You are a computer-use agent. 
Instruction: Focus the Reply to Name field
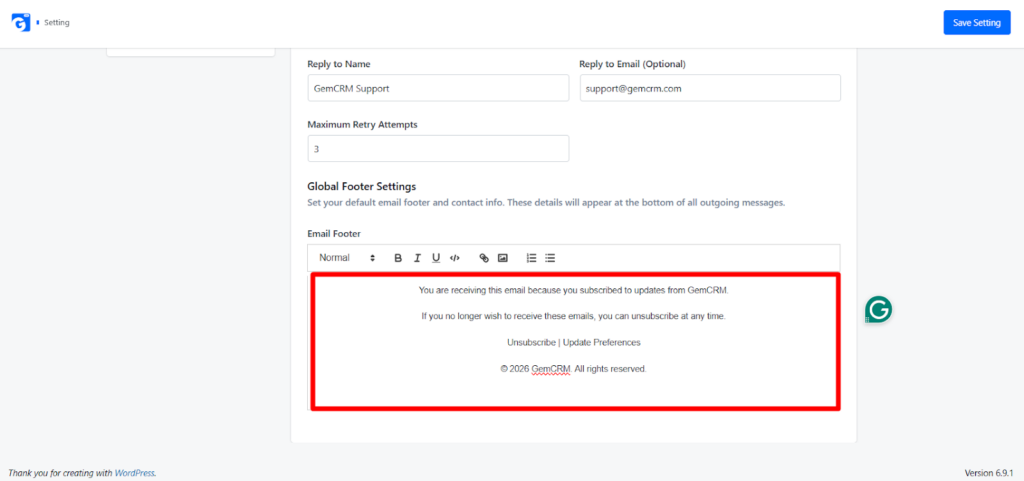[x=438, y=88]
